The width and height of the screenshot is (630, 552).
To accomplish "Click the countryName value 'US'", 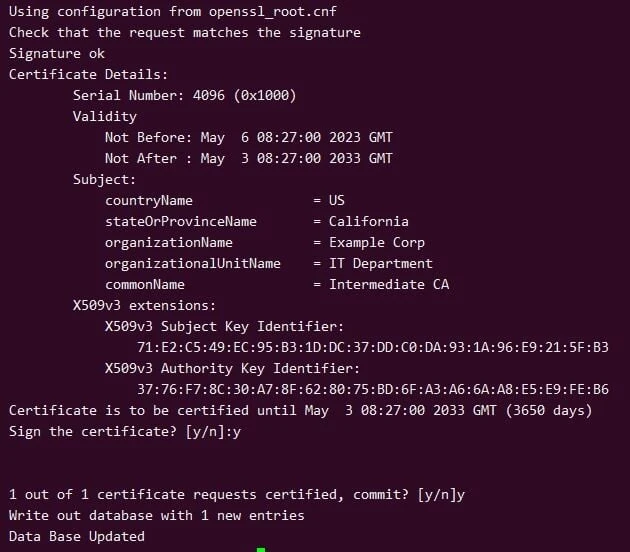I will pyautogui.click(x=337, y=200).
